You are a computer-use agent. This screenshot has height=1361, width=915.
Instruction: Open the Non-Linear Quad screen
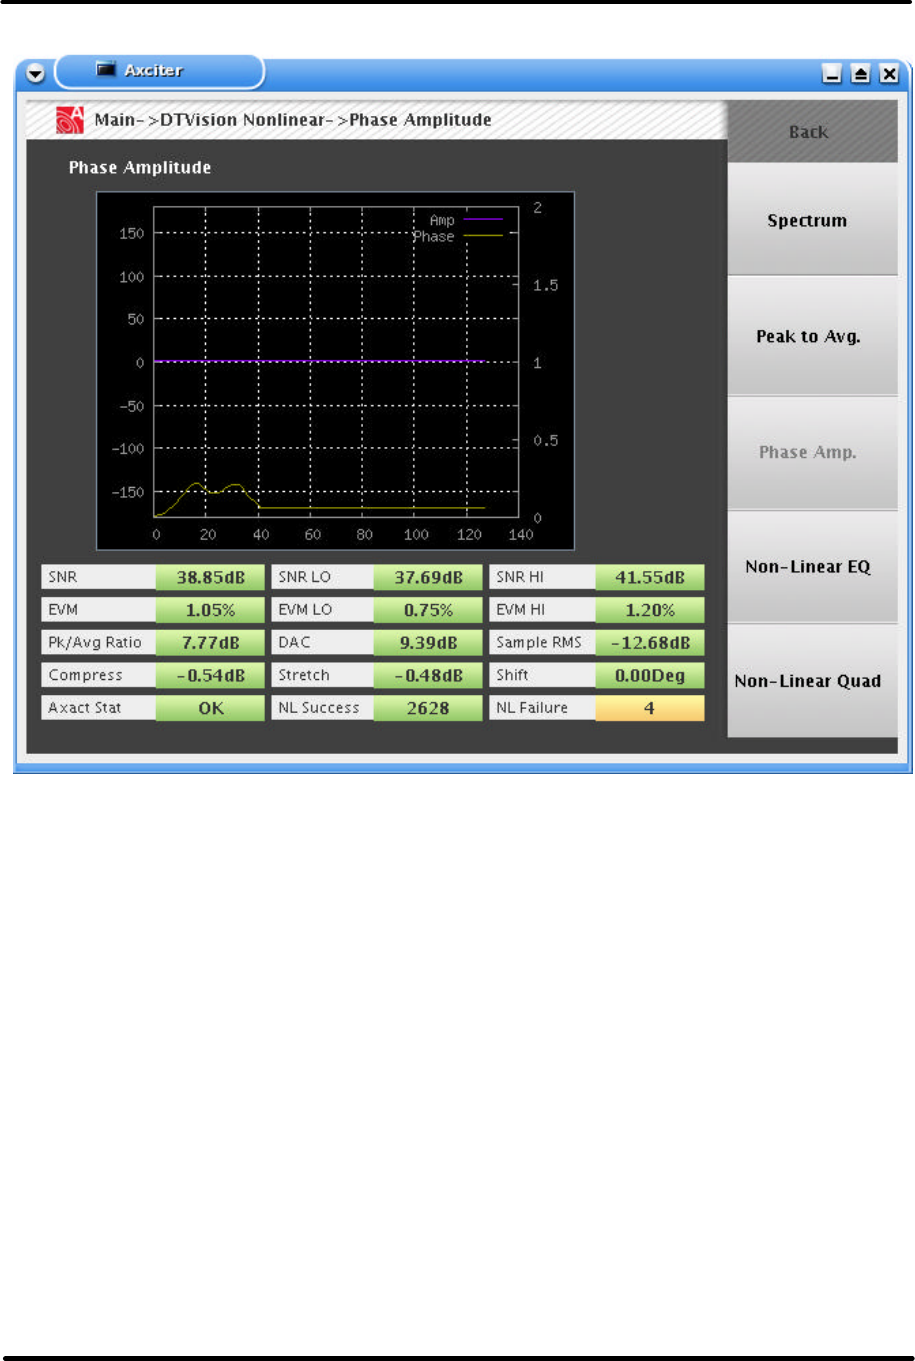pyautogui.click(x=812, y=681)
